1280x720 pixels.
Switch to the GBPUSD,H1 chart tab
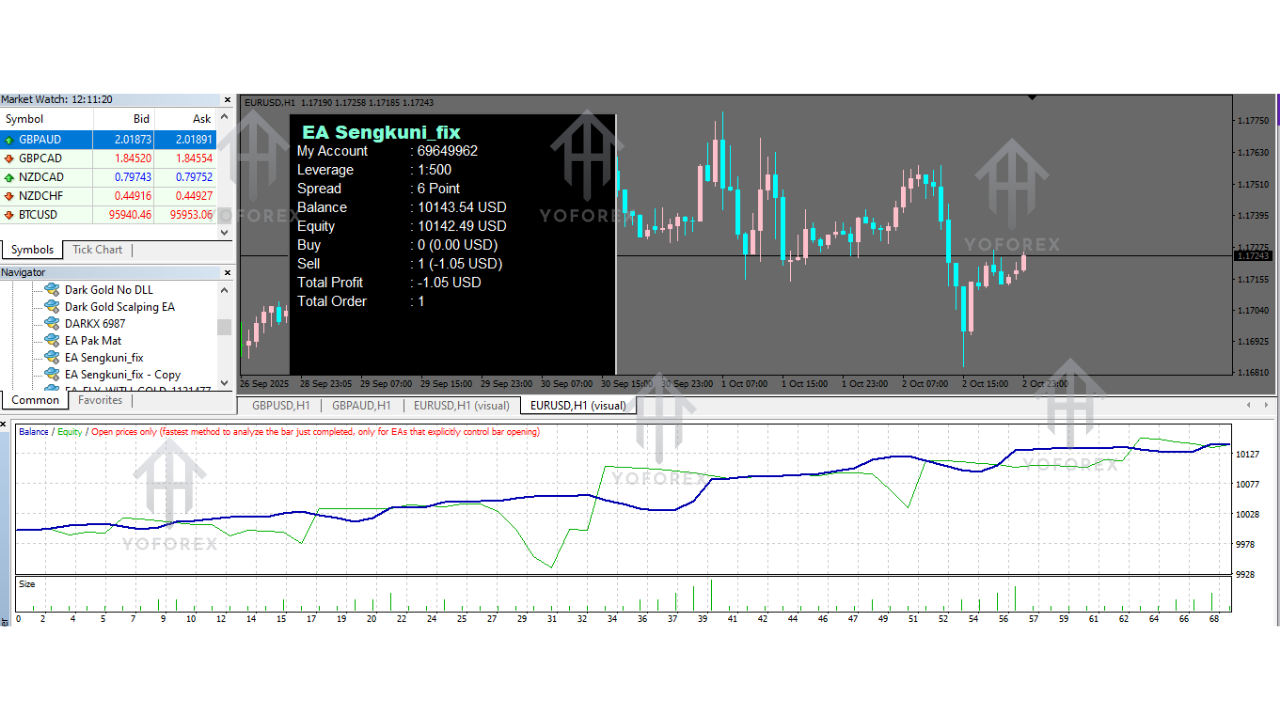(280, 406)
